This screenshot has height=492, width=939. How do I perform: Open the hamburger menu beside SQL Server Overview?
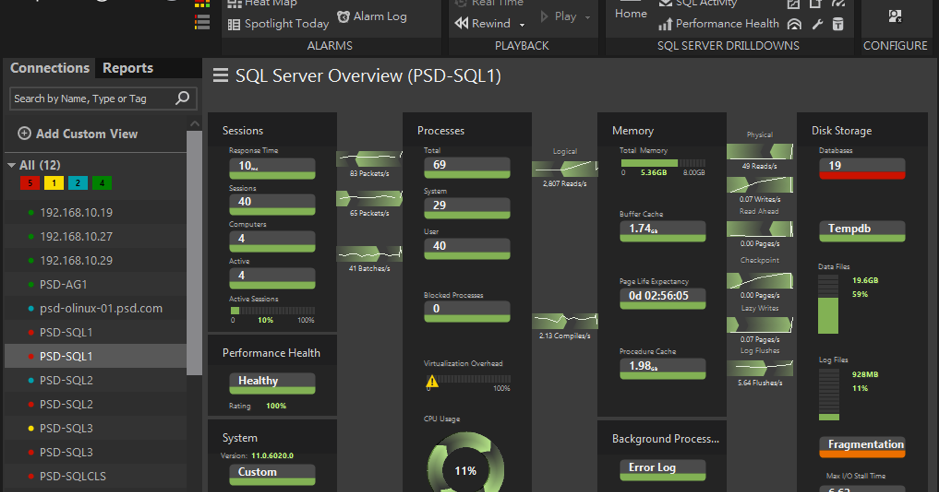coord(220,75)
